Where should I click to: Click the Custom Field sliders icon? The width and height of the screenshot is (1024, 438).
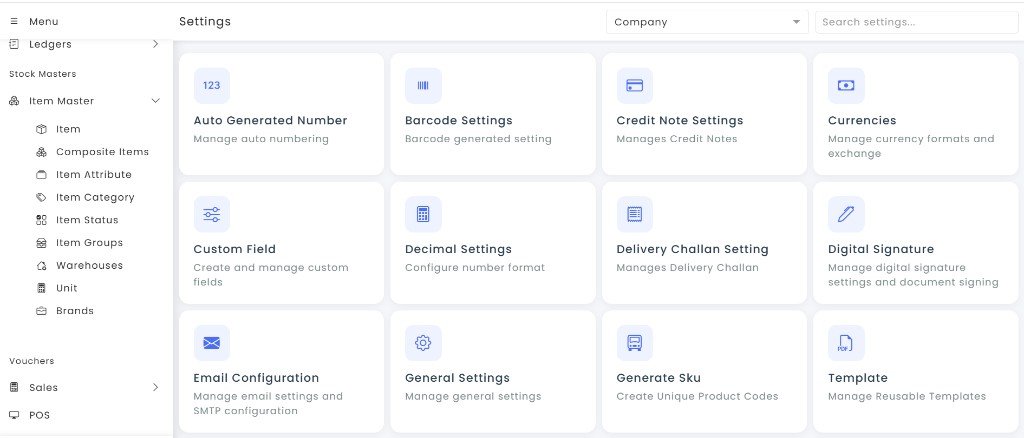click(212, 214)
